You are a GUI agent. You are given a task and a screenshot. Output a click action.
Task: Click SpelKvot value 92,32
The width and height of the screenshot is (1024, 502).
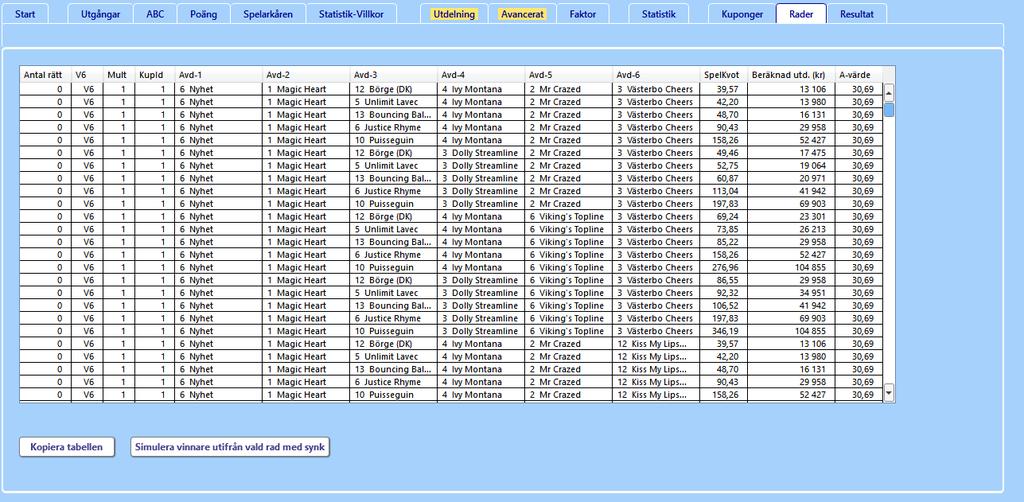(728, 293)
